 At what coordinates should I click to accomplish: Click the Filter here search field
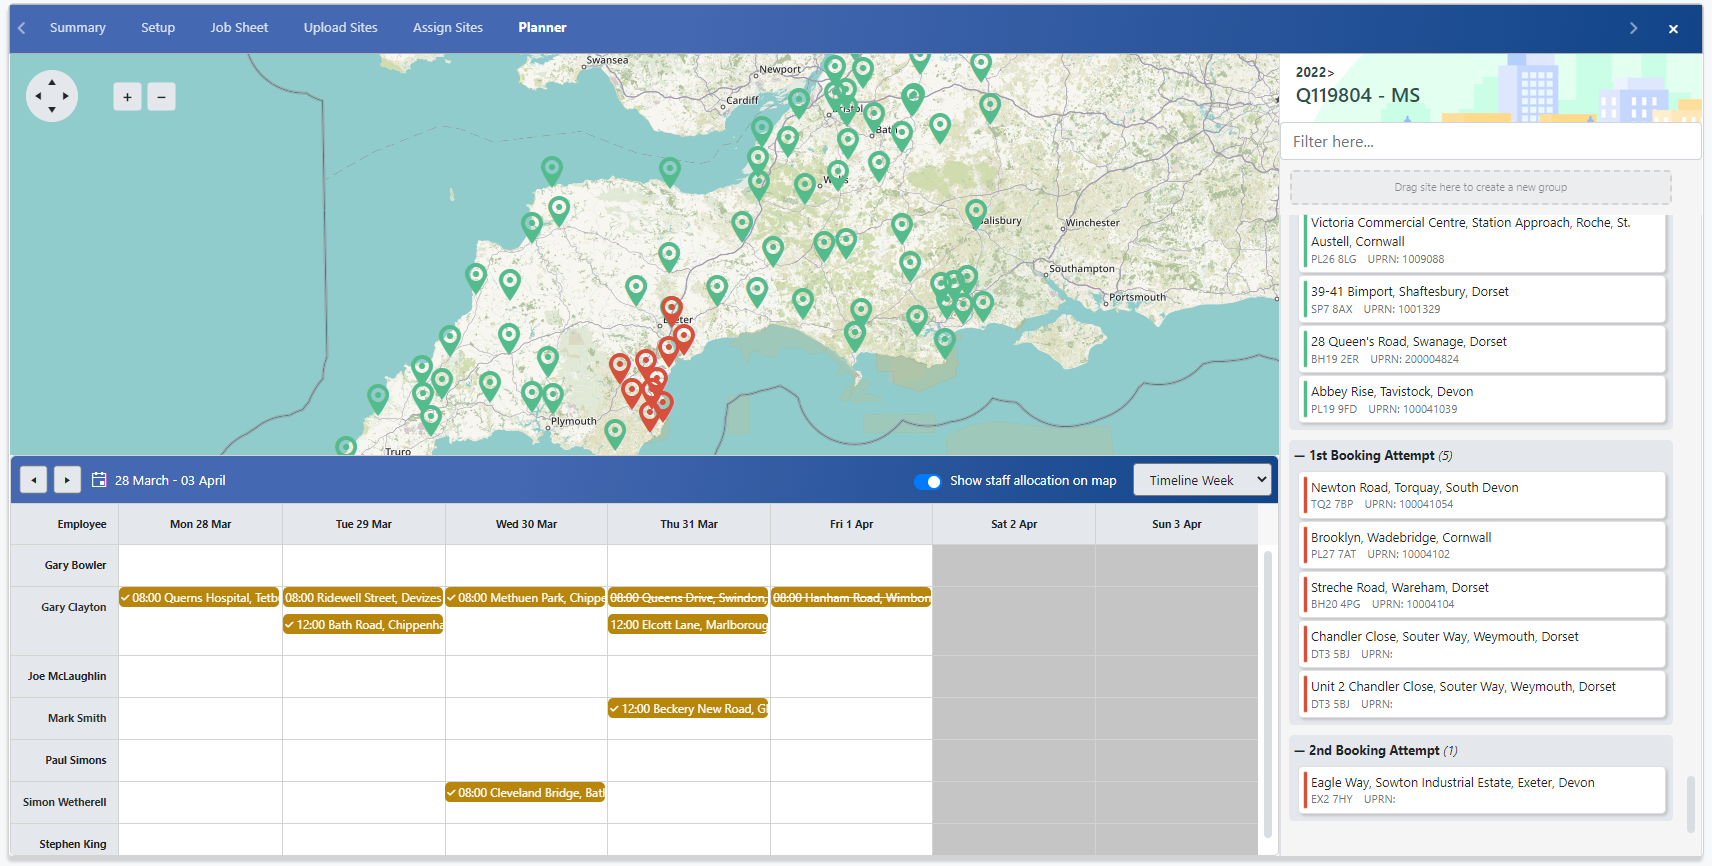click(1490, 142)
